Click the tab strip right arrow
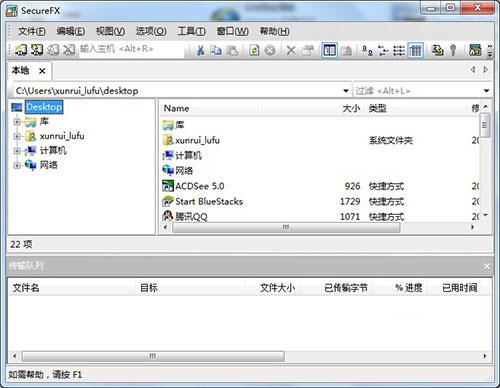 point(485,70)
